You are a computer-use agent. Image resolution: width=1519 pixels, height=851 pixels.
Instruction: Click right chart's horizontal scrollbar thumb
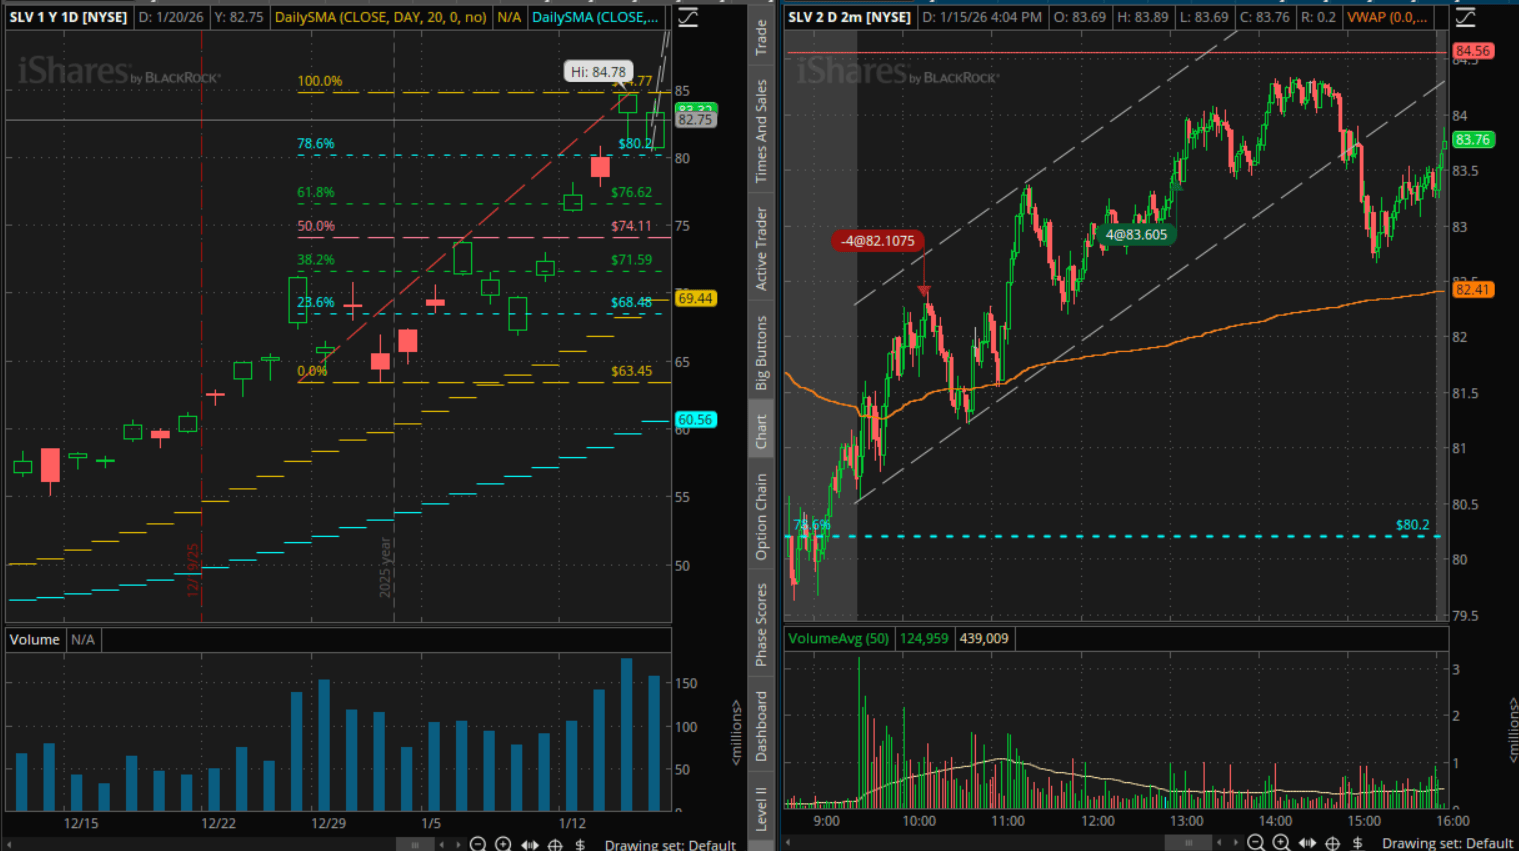click(1188, 843)
